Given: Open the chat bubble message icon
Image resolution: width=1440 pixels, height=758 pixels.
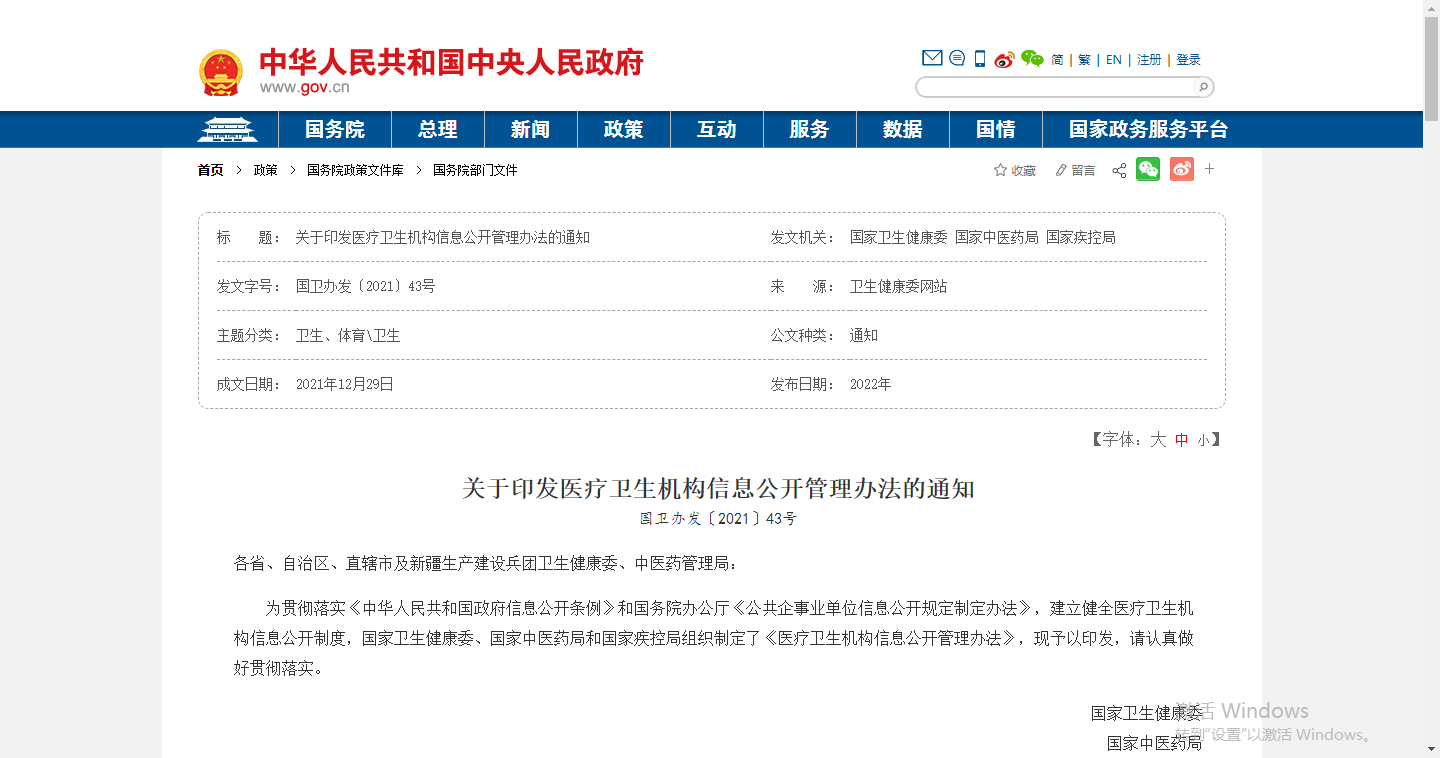Looking at the screenshot, I should 957,59.
